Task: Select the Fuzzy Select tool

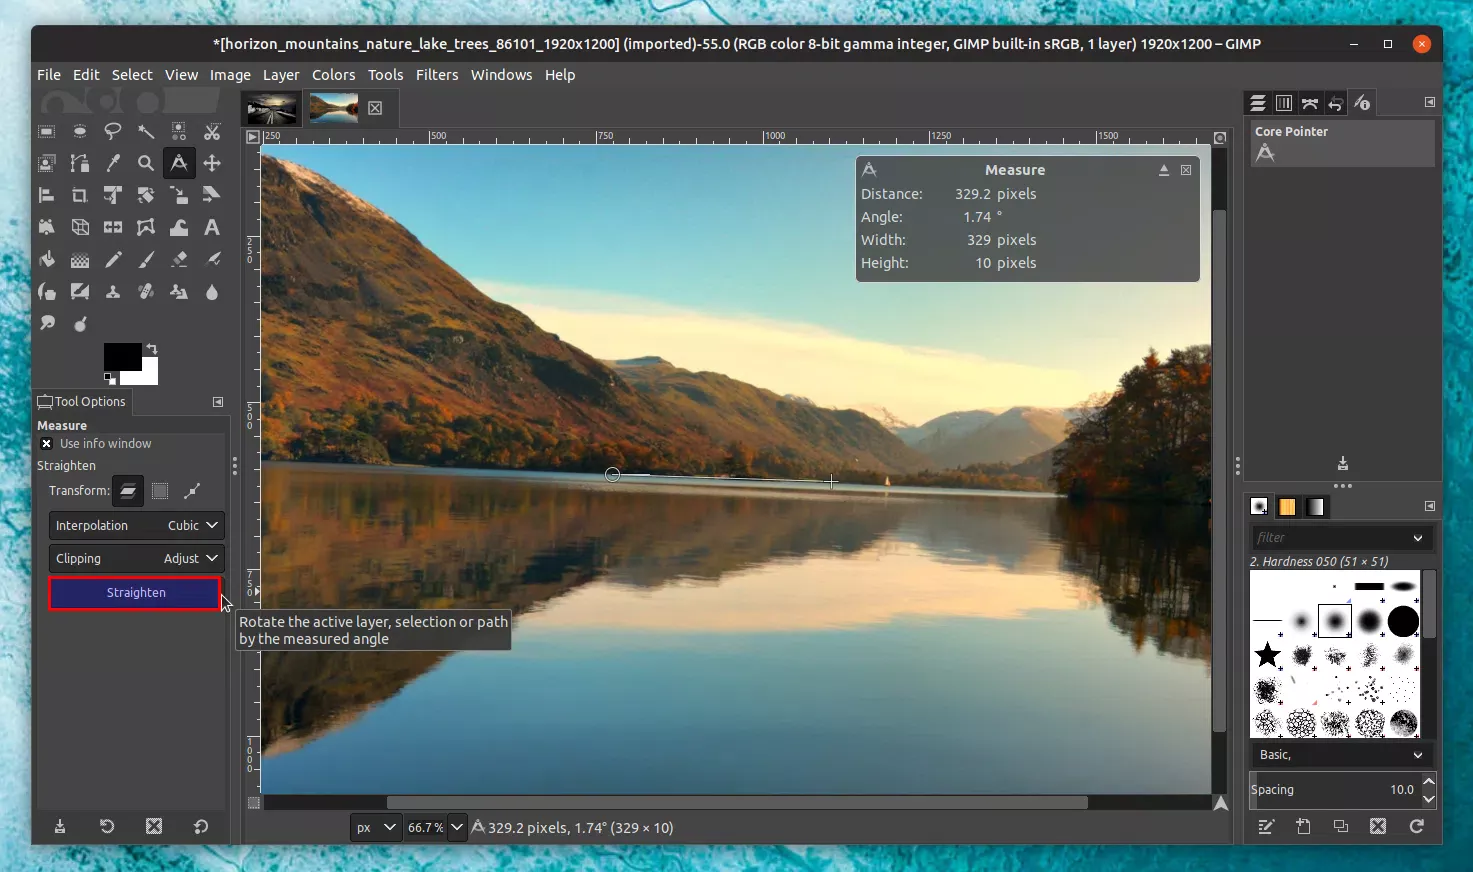Action: click(x=147, y=131)
